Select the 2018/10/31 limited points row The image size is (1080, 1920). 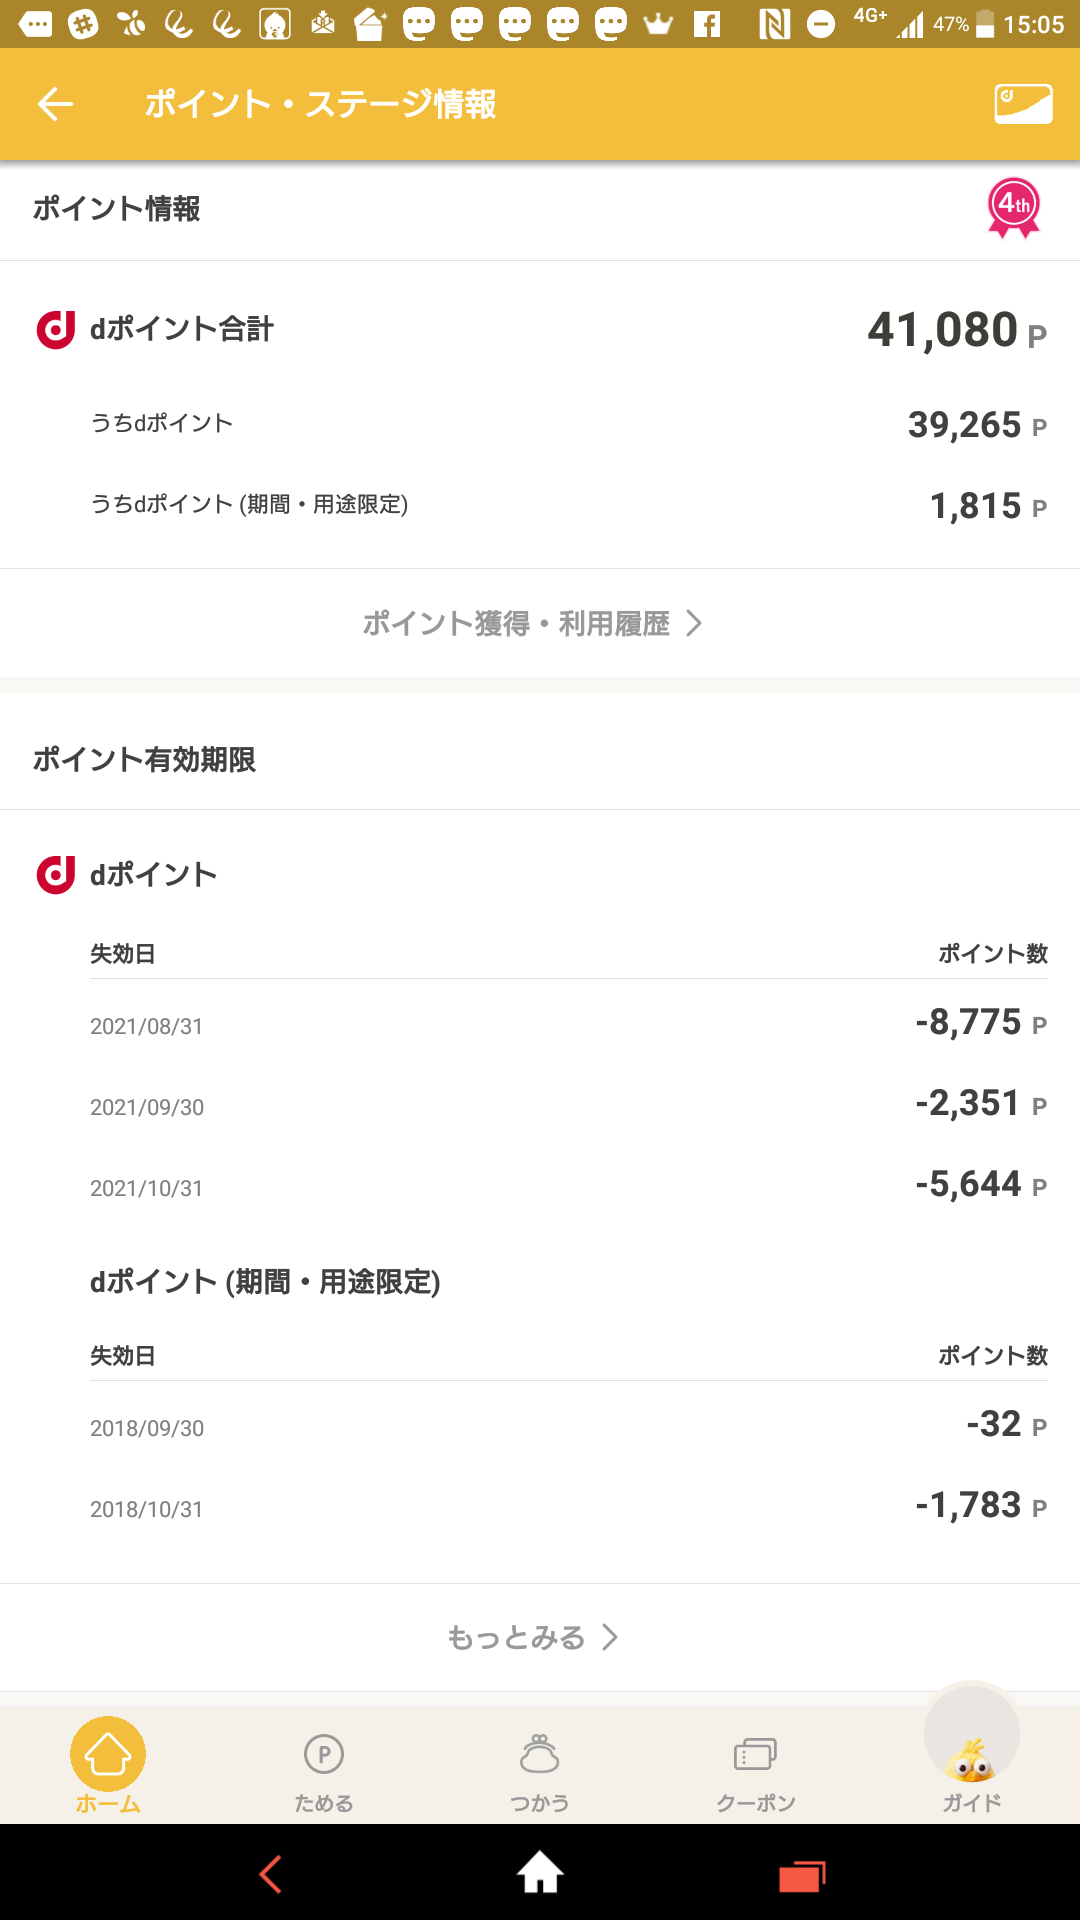[x=568, y=1508]
